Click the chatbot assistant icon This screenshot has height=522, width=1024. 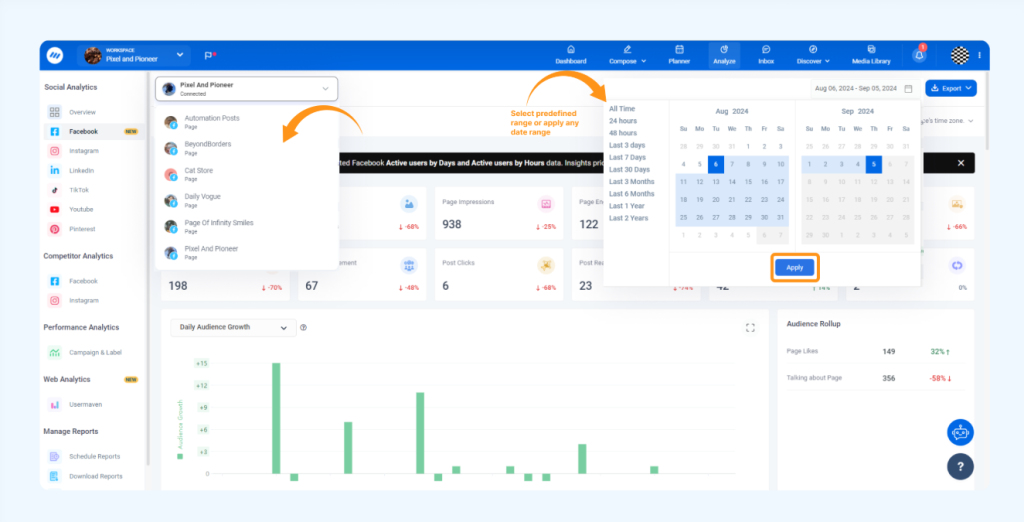click(960, 432)
